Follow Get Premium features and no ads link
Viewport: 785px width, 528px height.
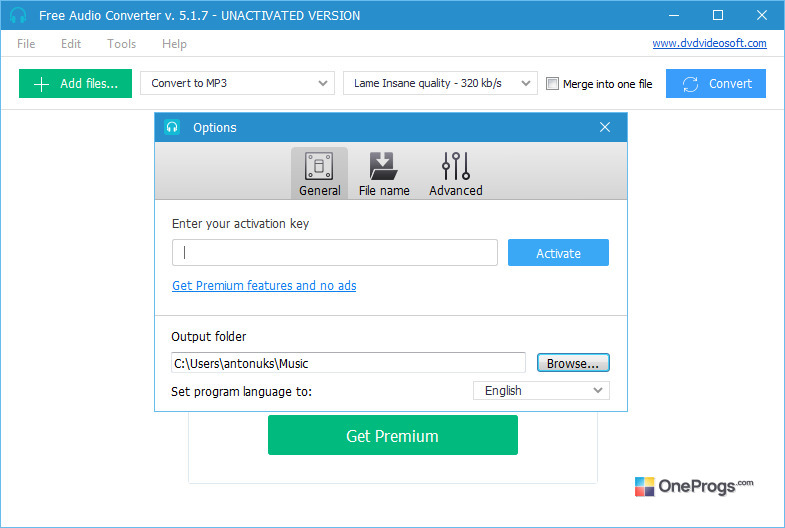[x=264, y=286]
